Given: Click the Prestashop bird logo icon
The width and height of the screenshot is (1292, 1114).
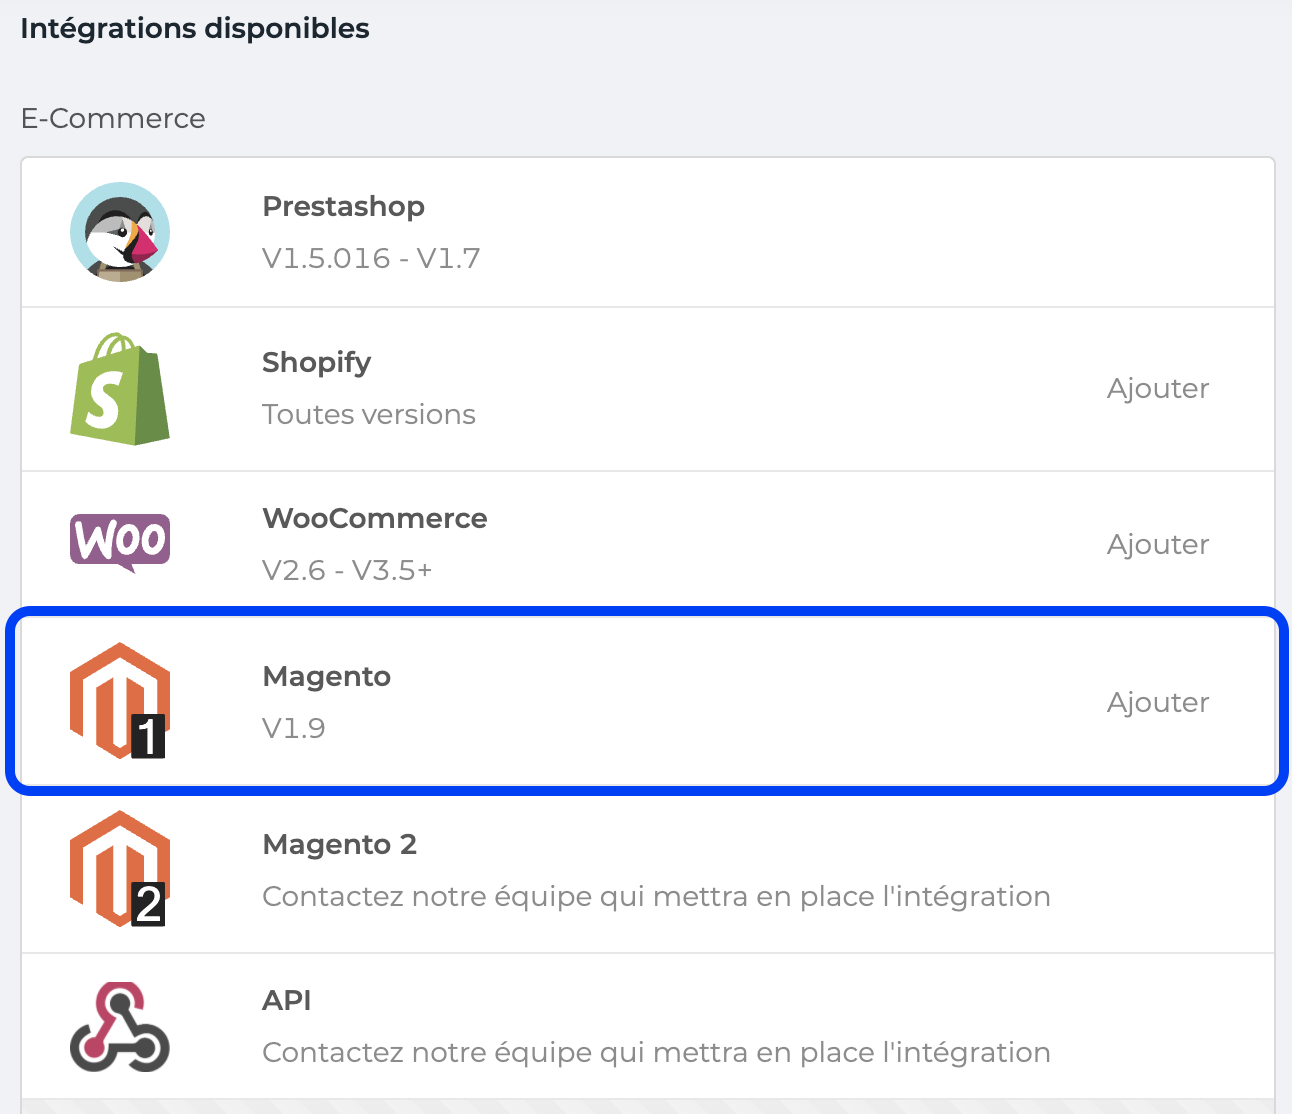Looking at the screenshot, I should click(119, 232).
